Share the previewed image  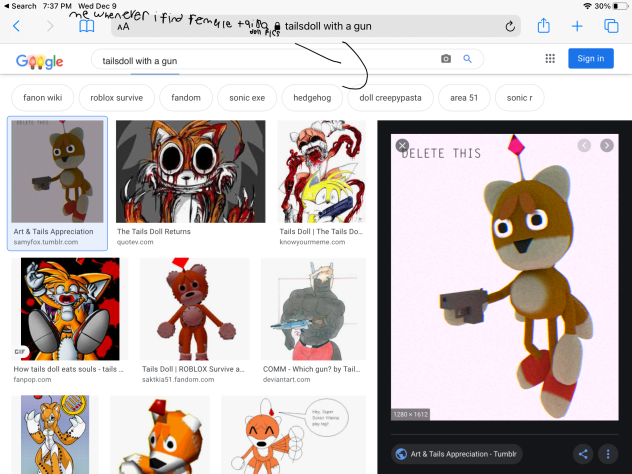582,453
